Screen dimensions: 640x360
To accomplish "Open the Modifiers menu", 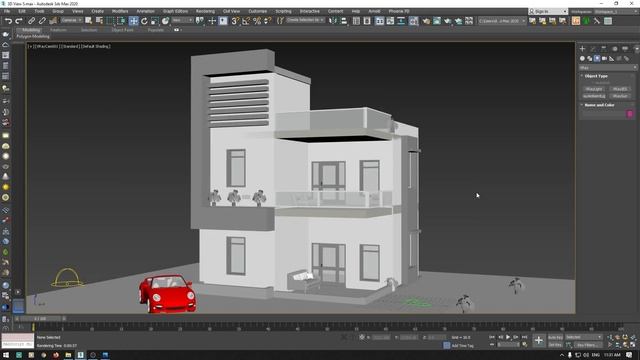I will pos(120,11).
